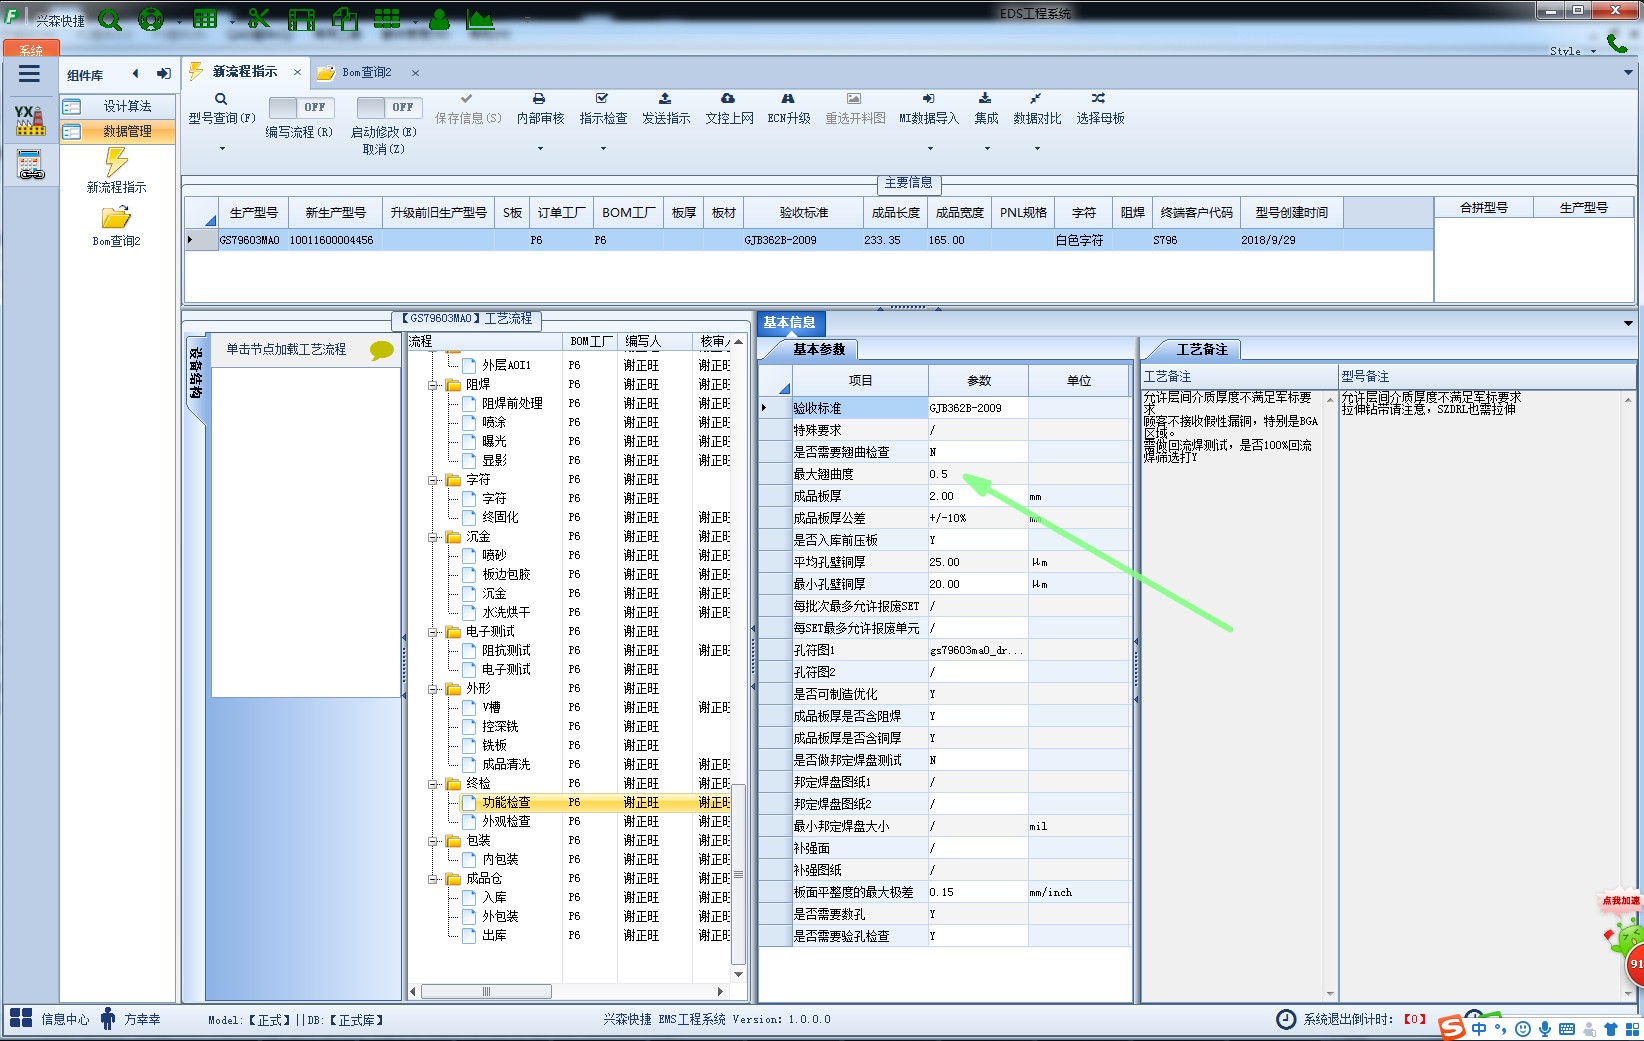The height and width of the screenshot is (1041, 1644).
Task: Open 设计算法 in component library
Action: coord(117,106)
